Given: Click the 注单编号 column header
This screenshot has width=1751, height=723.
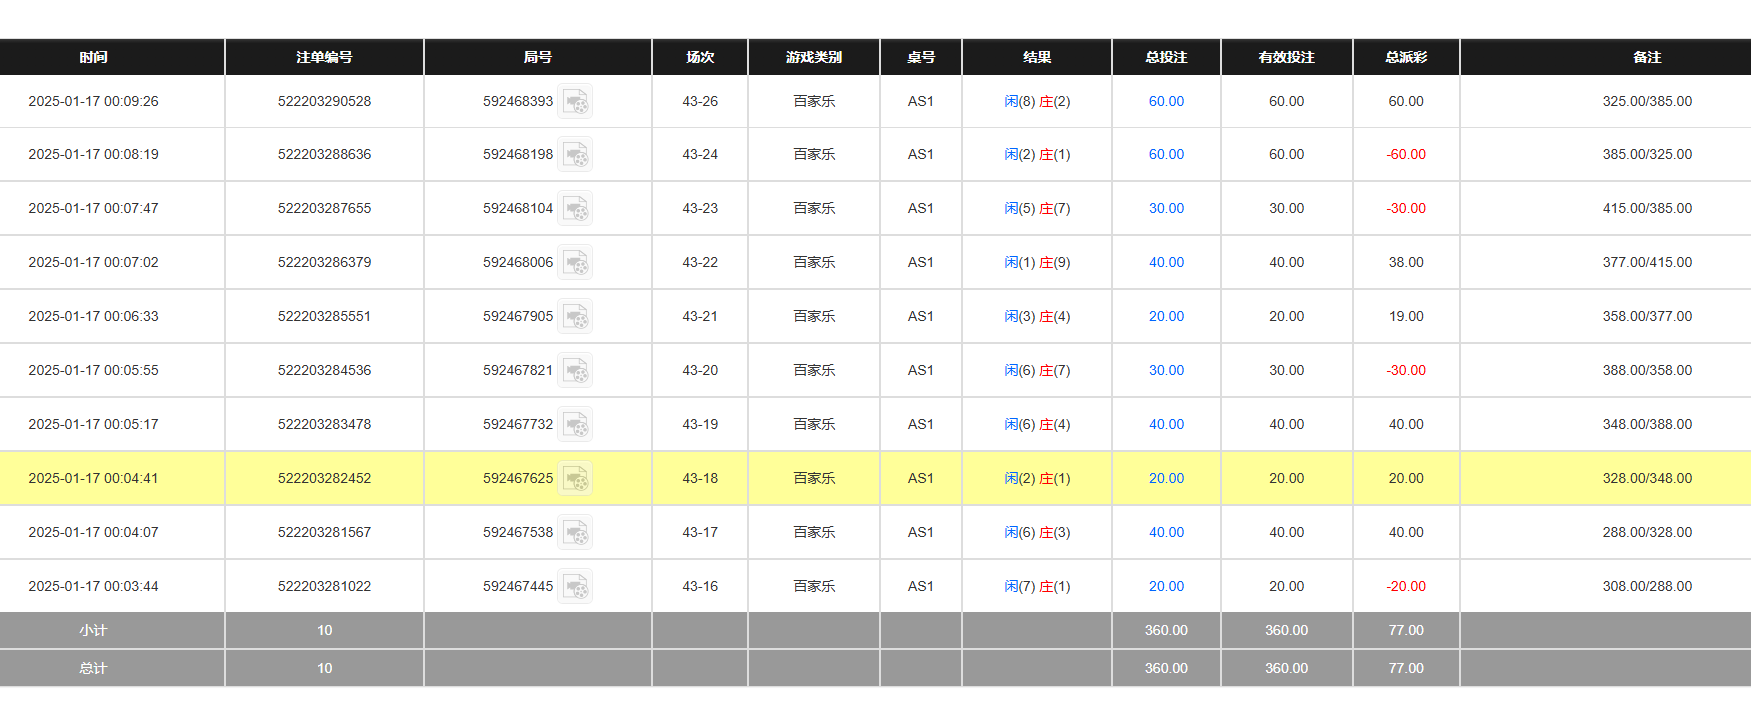Looking at the screenshot, I should tap(324, 58).
